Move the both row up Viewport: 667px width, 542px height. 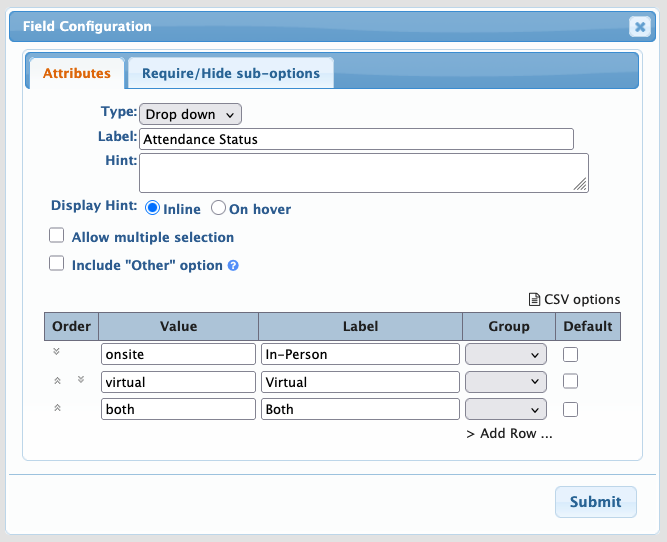pyautogui.click(x=57, y=408)
